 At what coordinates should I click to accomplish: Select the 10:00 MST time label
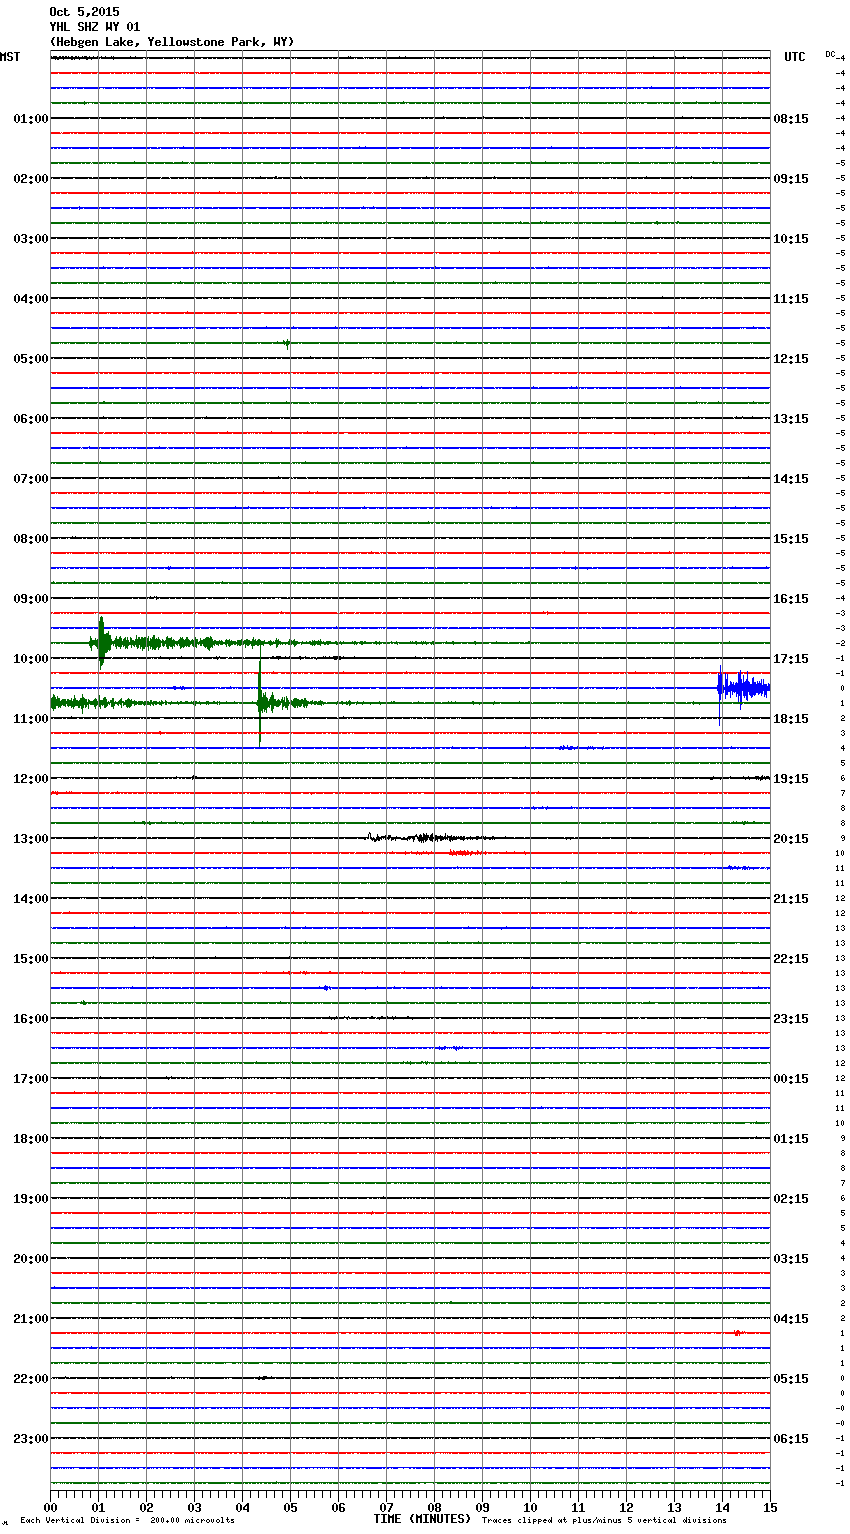pyautogui.click(x=30, y=659)
